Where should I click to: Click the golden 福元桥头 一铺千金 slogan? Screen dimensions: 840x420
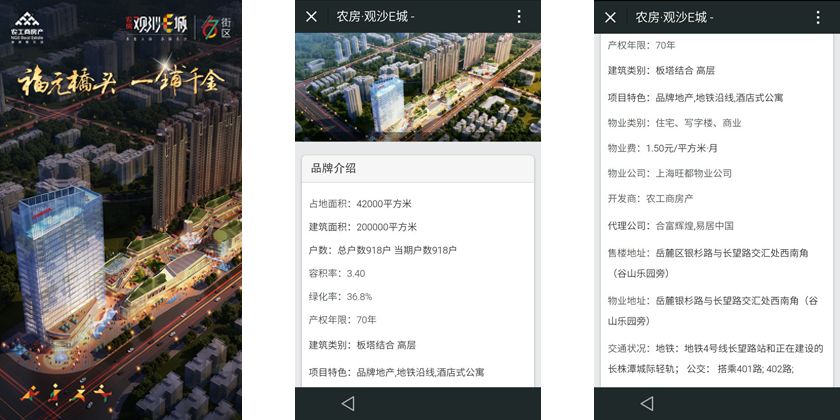point(122,83)
